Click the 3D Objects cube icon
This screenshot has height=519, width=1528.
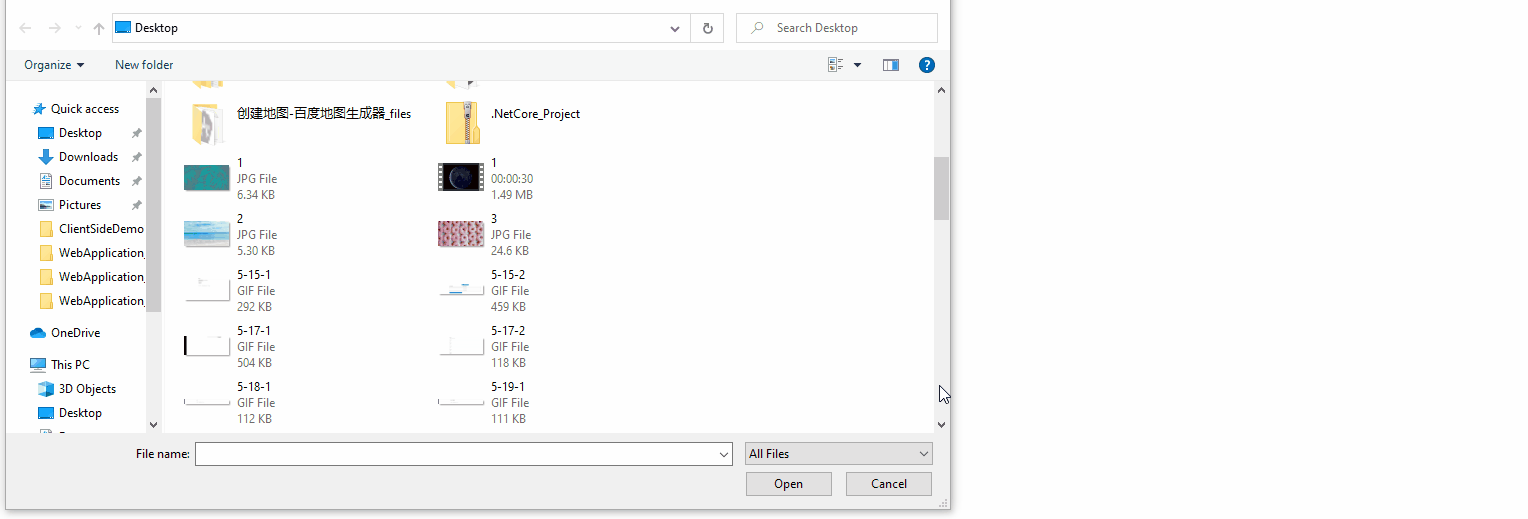coord(45,389)
